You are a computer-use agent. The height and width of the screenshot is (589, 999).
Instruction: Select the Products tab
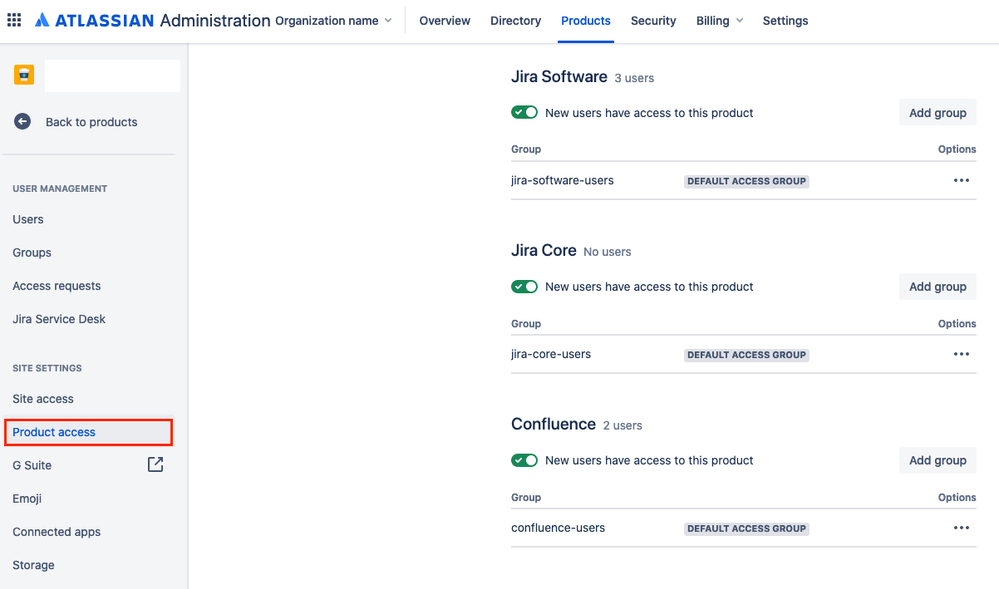[586, 20]
